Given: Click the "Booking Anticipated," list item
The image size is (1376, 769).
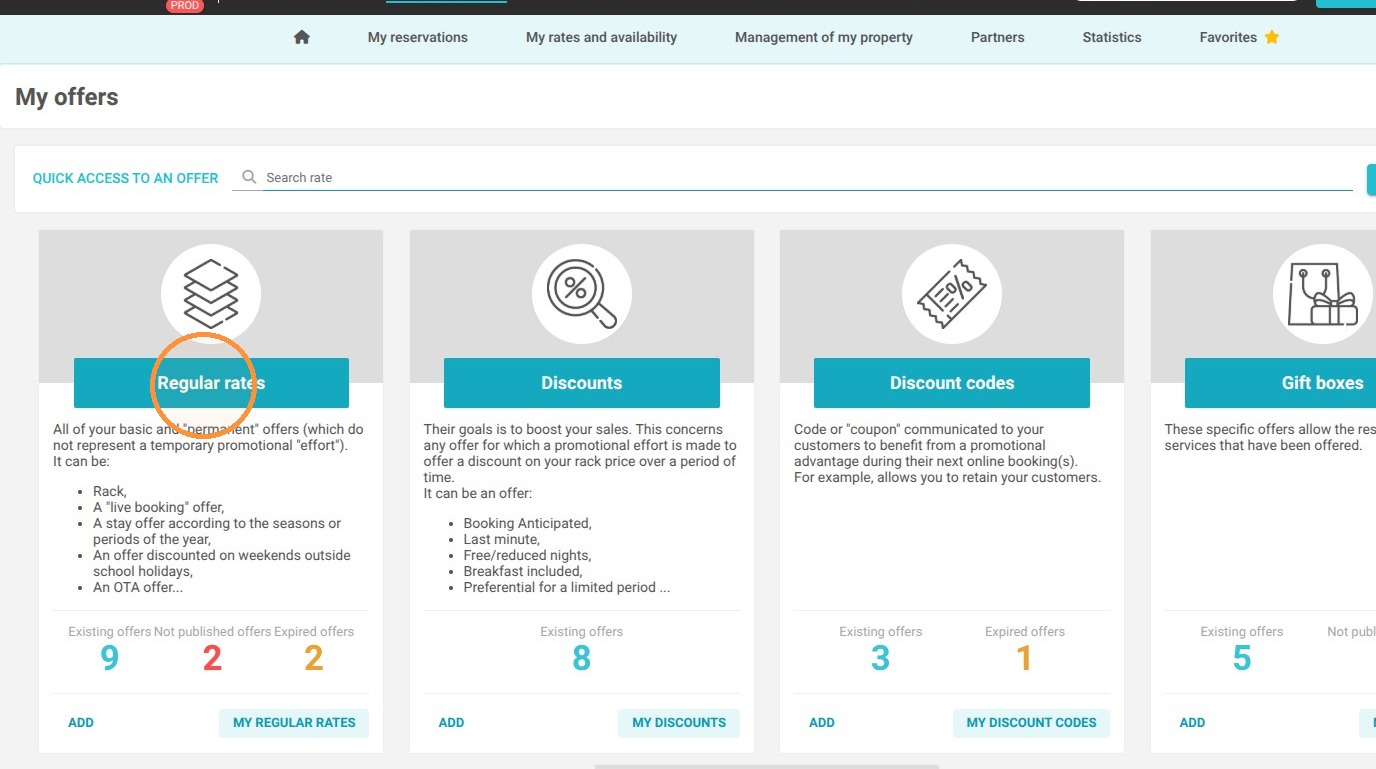Looking at the screenshot, I should click(528, 523).
